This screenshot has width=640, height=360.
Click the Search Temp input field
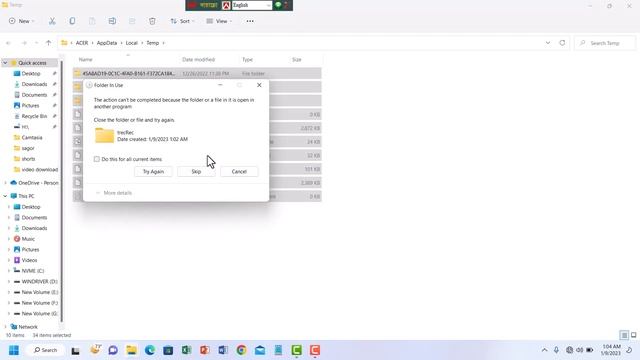click(x=605, y=43)
